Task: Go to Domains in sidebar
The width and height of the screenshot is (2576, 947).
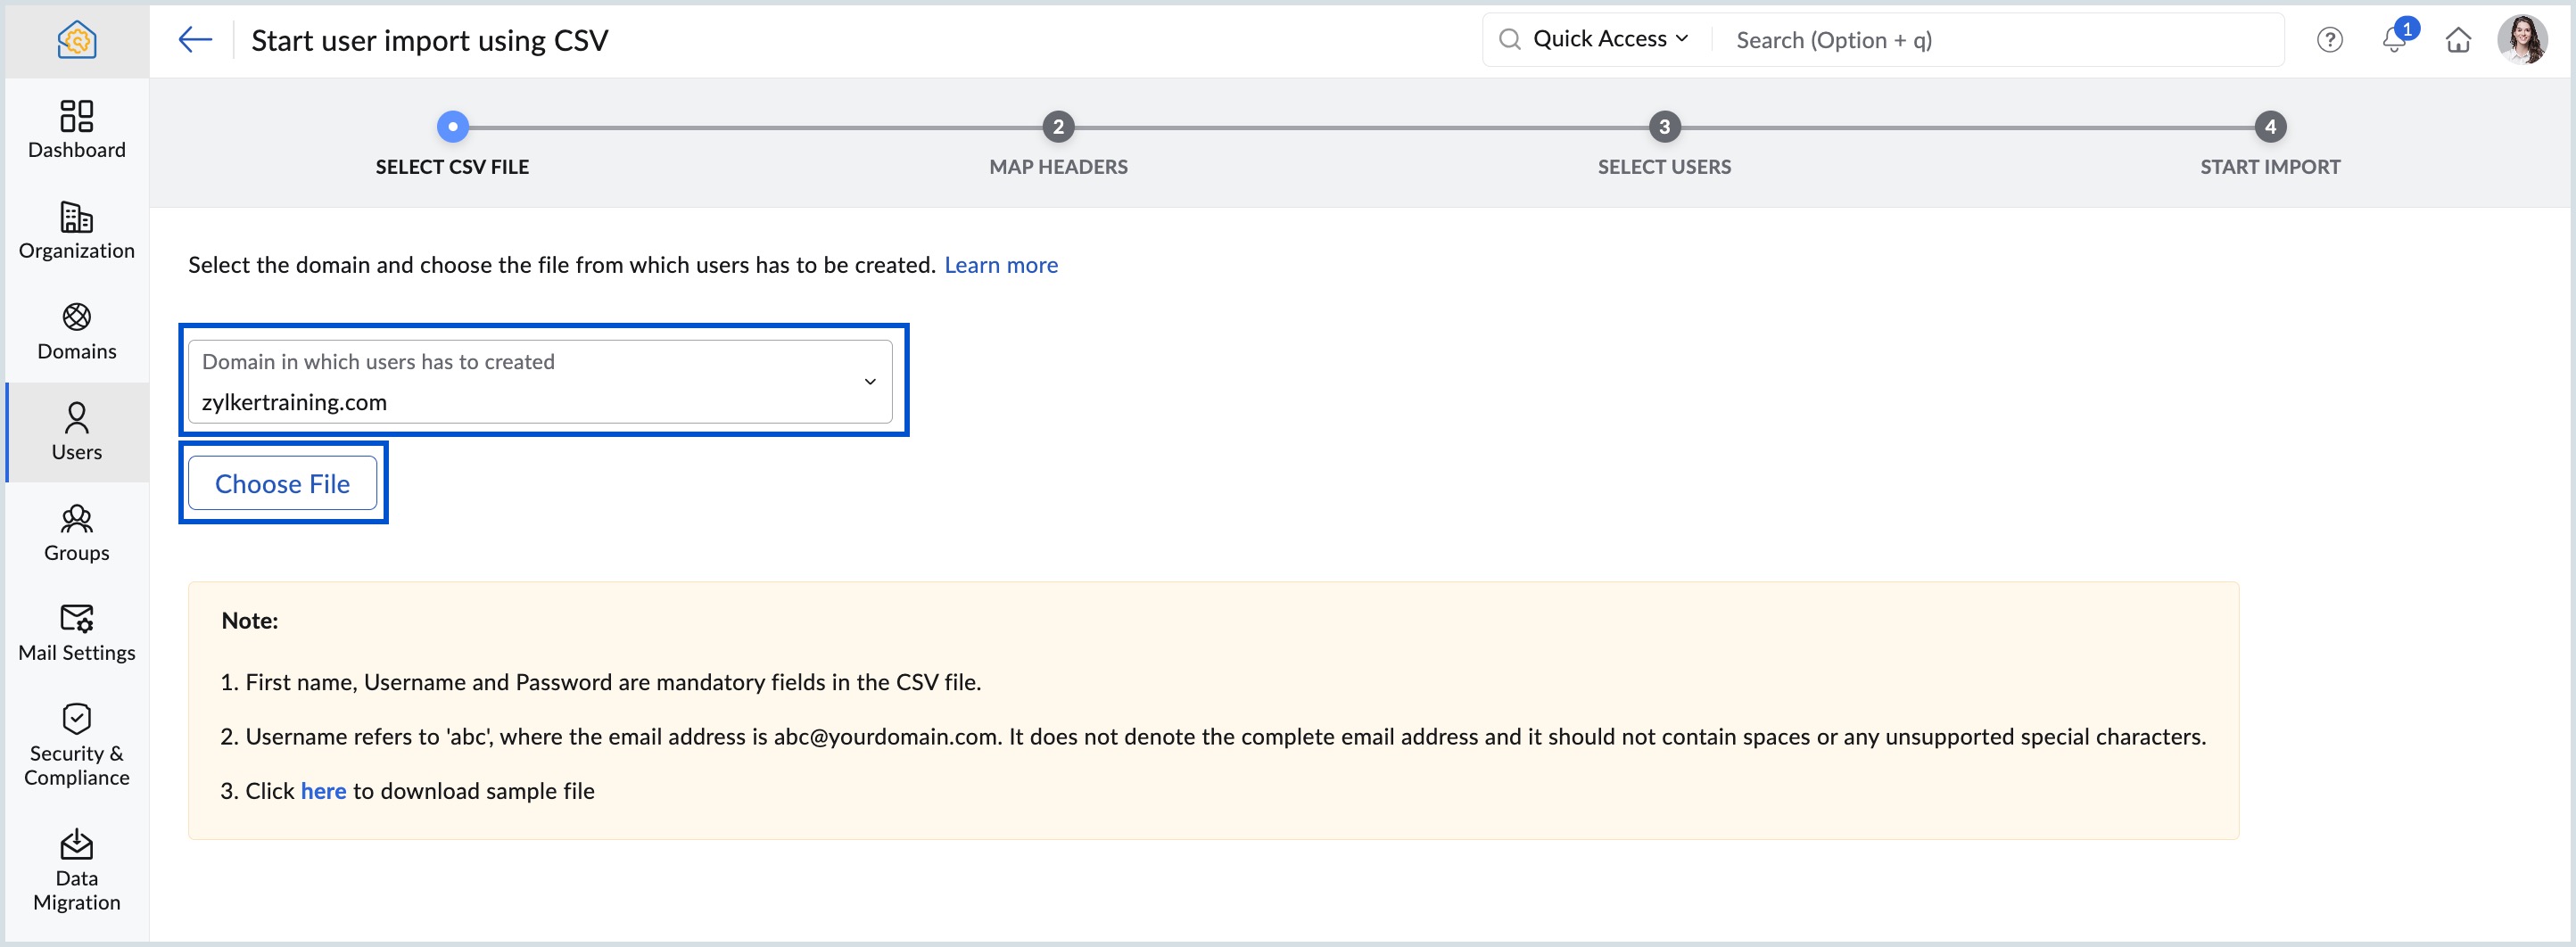Action: [77, 332]
